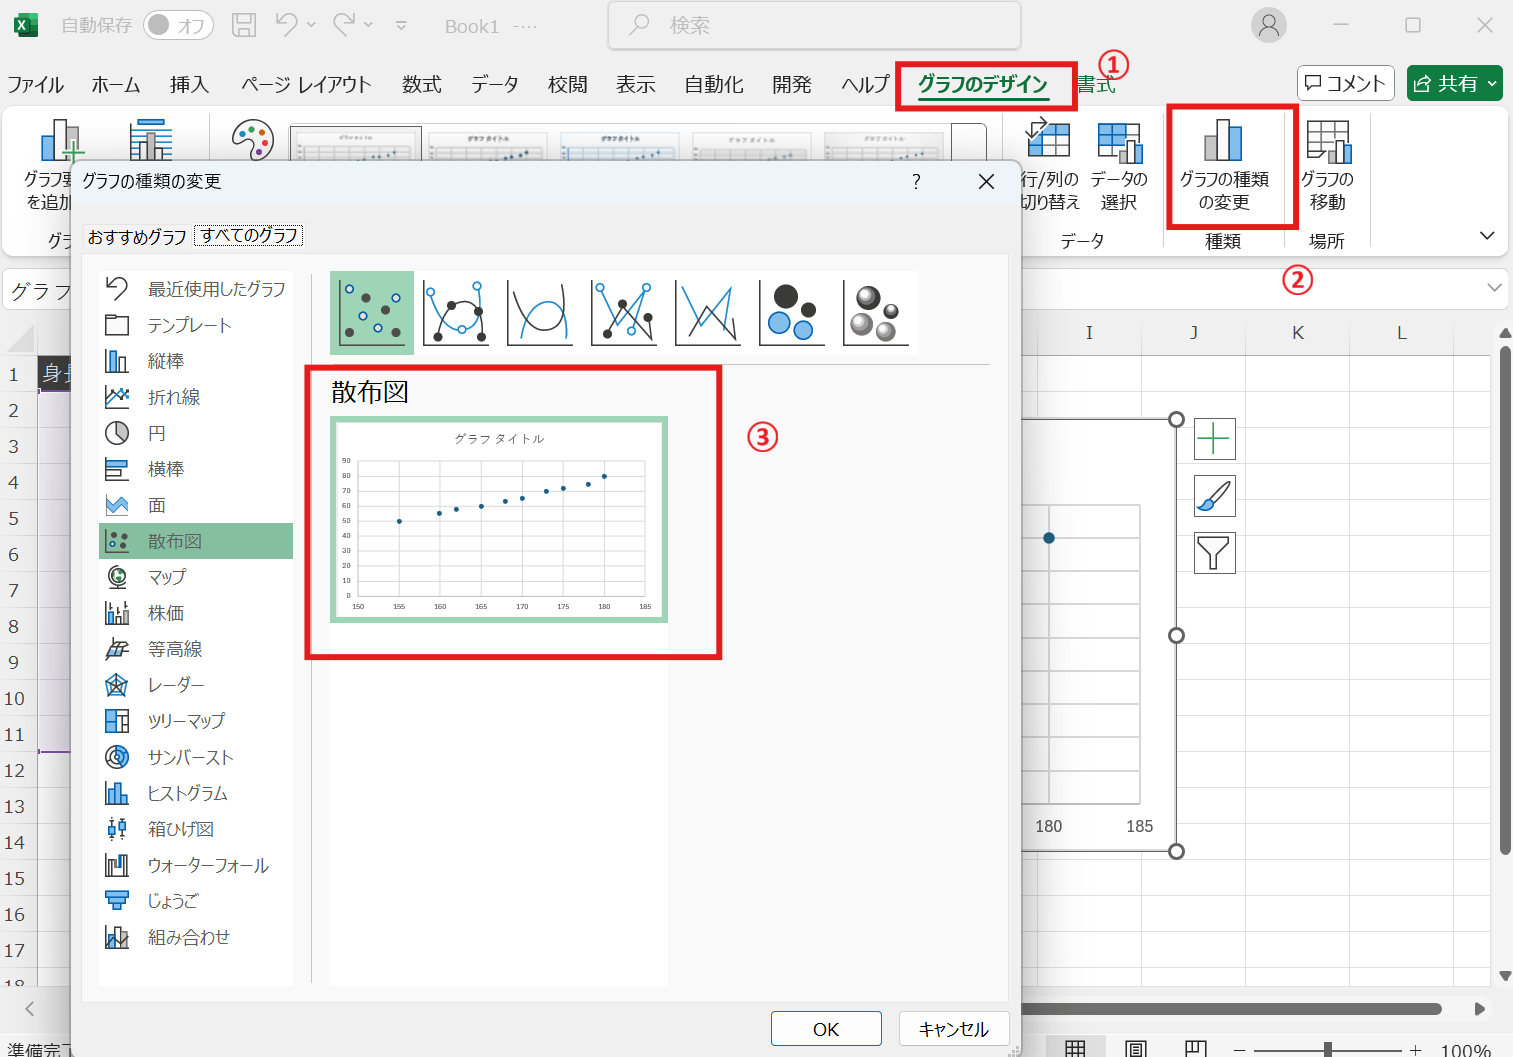Select the 直線とマーカー付き散布図 subtype icon

pyautogui.click(x=623, y=313)
